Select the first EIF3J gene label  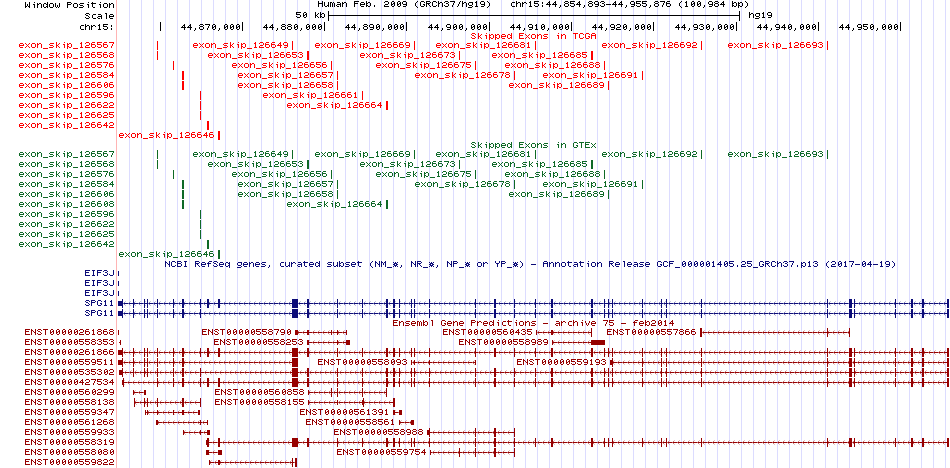pyautogui.click(x=100, y=273)
